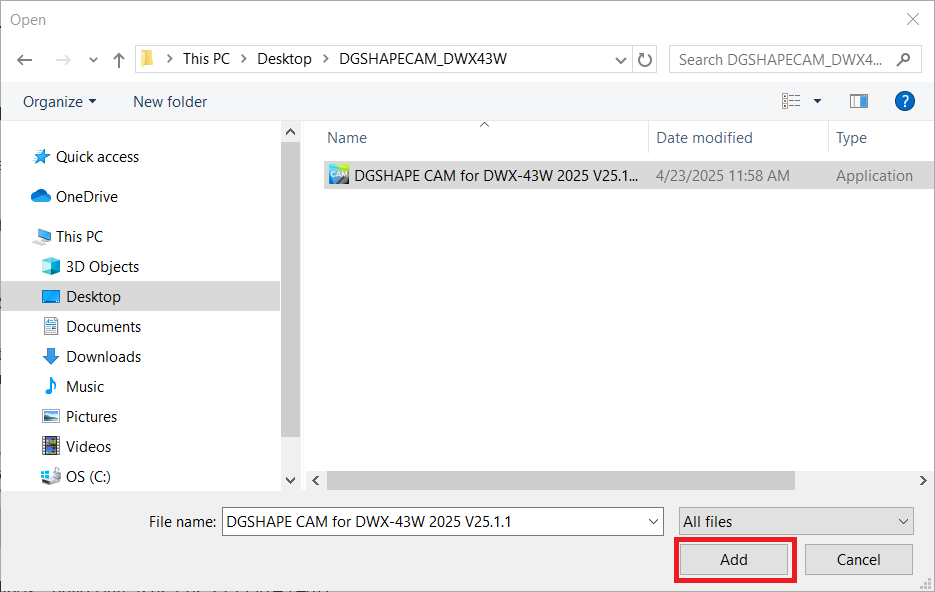Click the navigation pane scroll down arrow
935x592 pixels.
pos(290,481)
